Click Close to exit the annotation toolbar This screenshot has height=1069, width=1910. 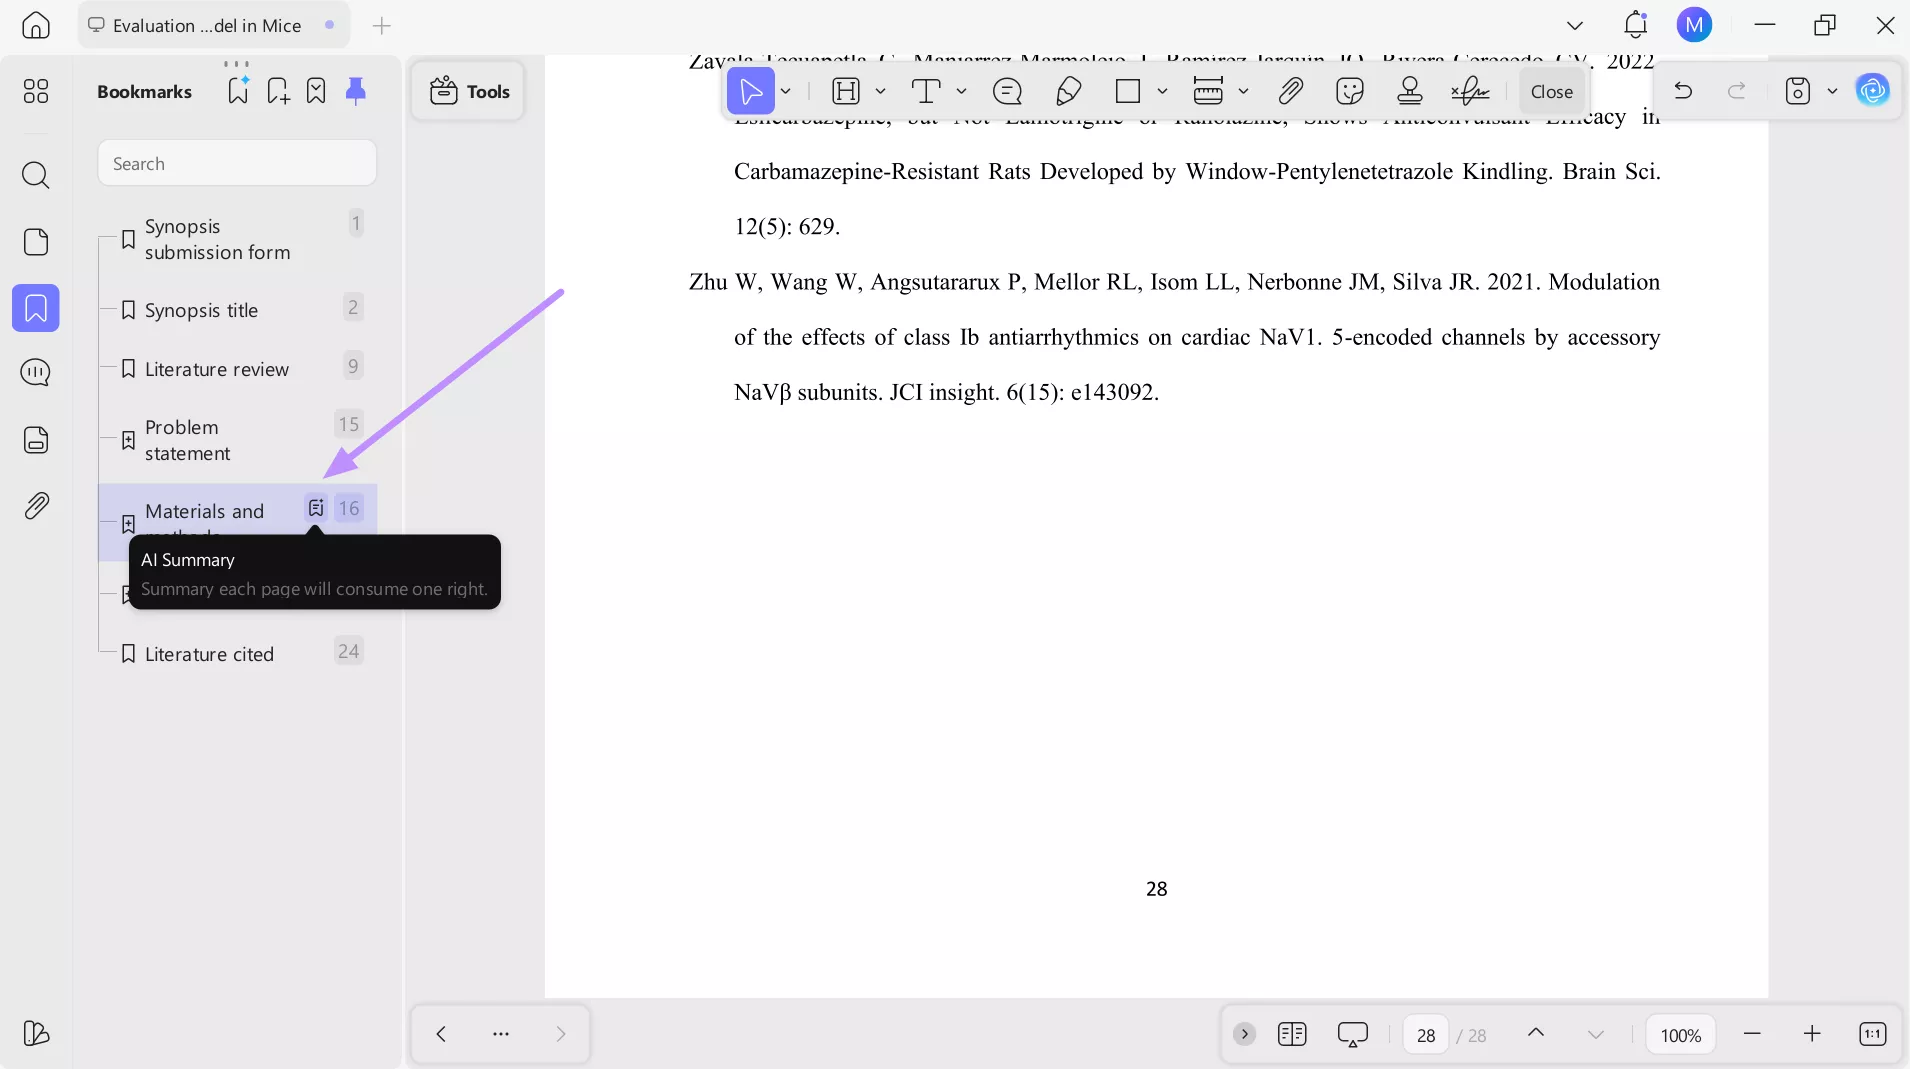[x=1551, y=91]
